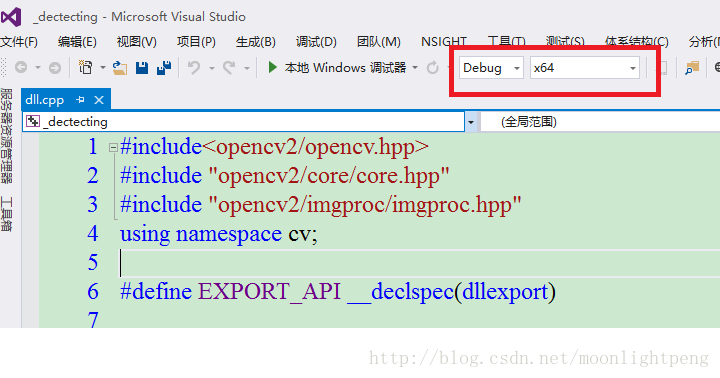Open the Debug configuration dropdown
This screenshot has height=378, width=720.
tap(491, 68)
